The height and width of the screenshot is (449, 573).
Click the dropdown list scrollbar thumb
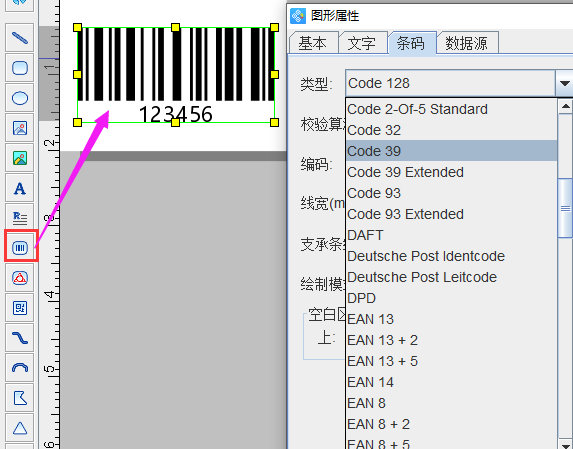[565, 208]
